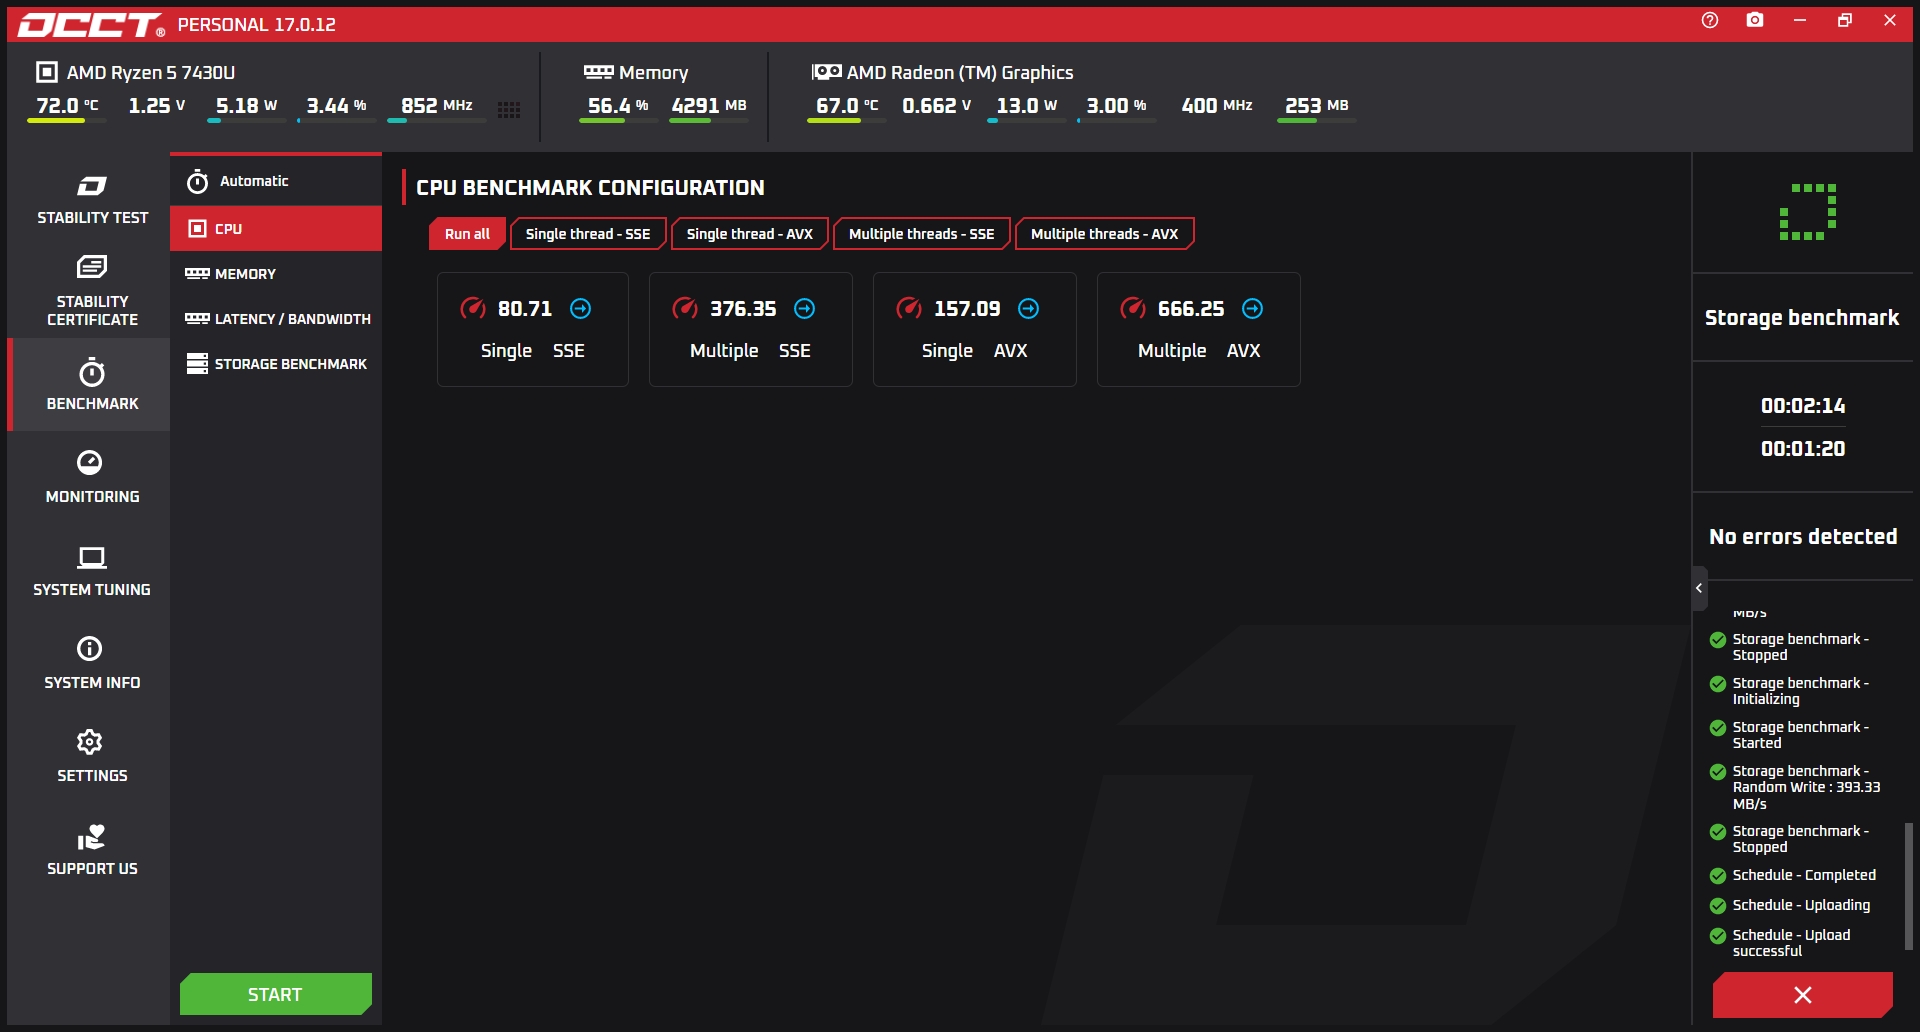Select the Storage Benchmark menu item
The height and width of the screenshot is (1032, 1920).
tap(276, 364)
